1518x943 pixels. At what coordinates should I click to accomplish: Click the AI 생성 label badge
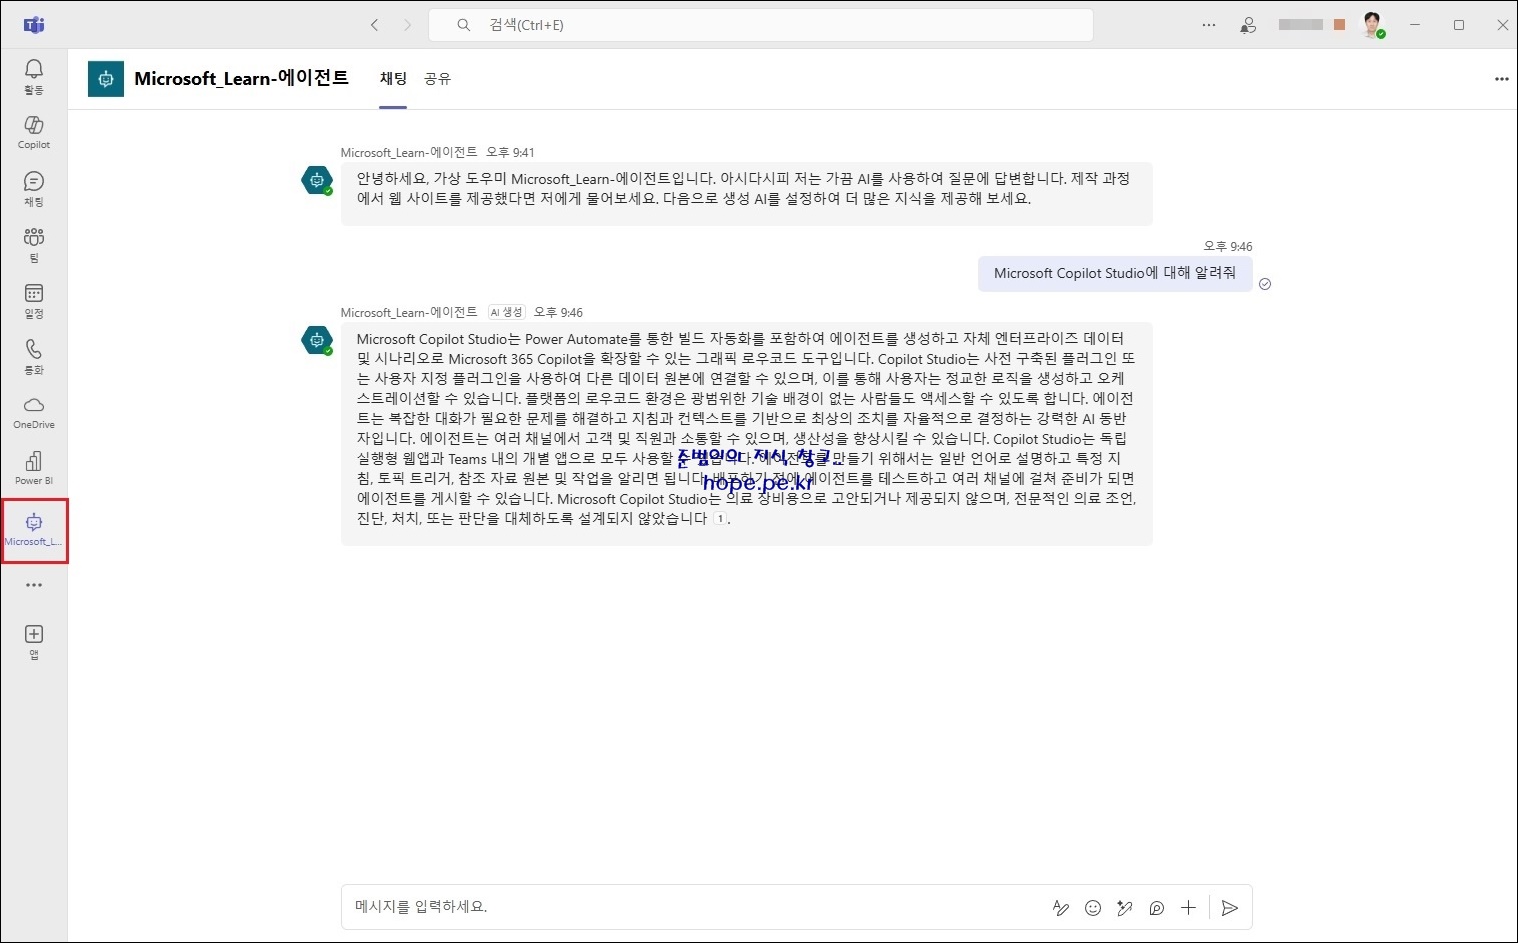(x=506, y=312)
